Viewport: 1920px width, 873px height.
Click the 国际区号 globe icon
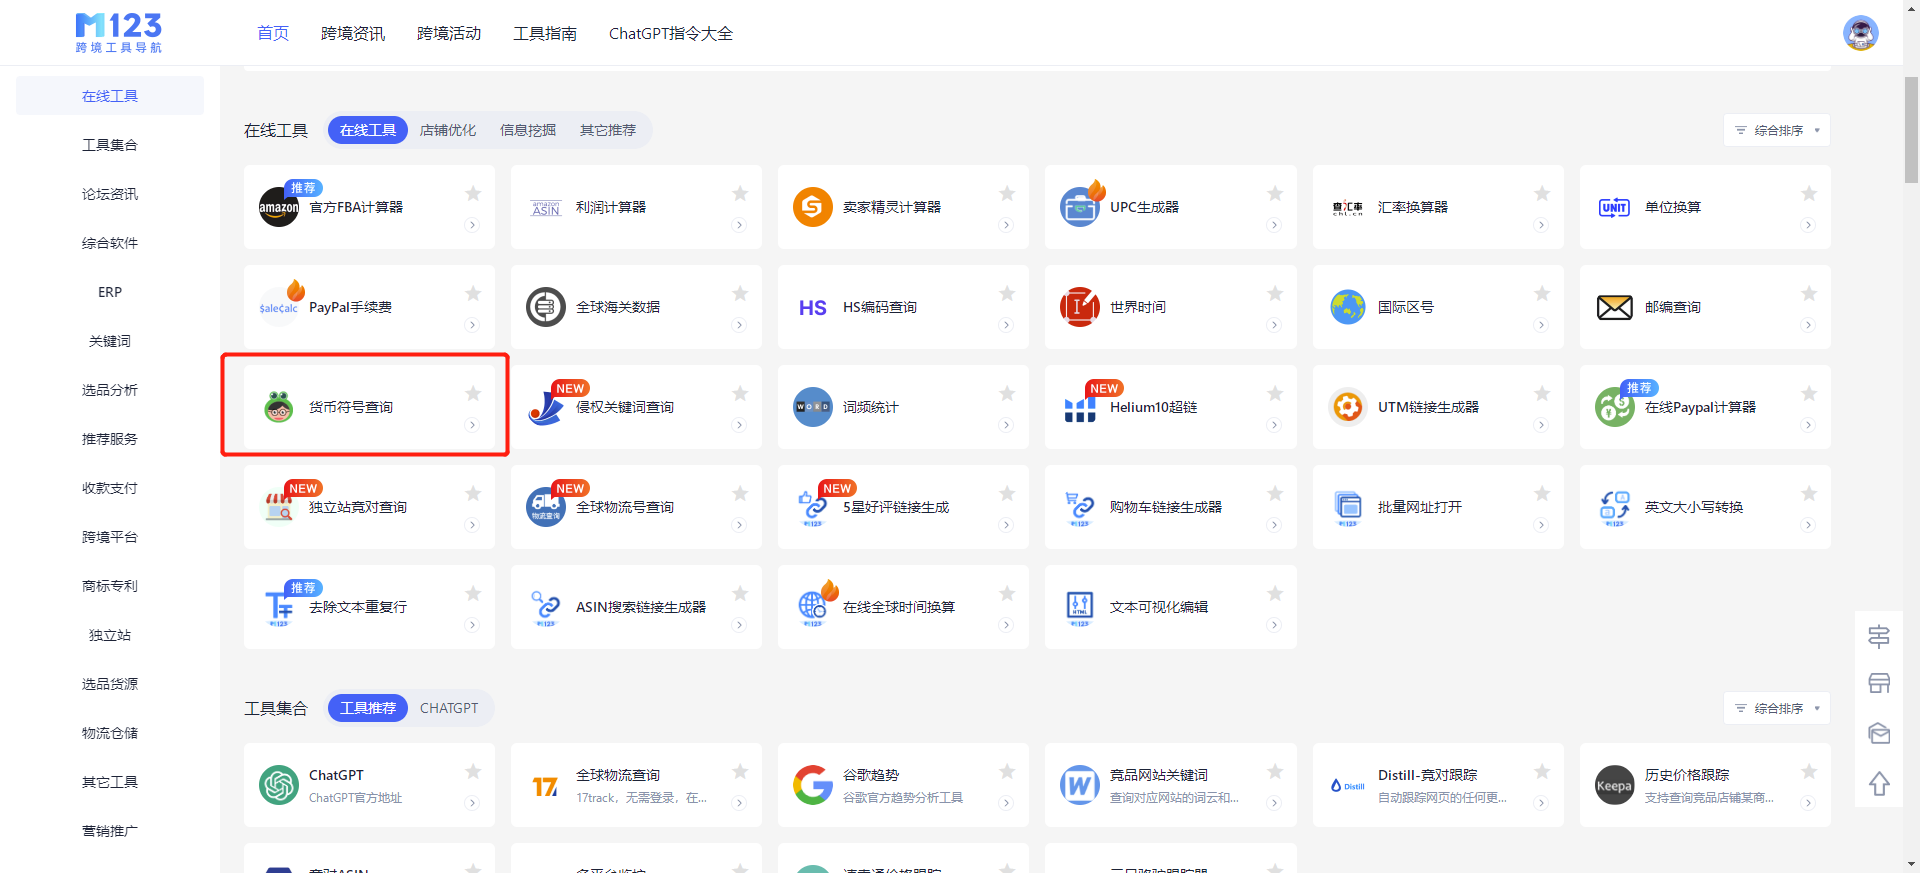tap(1348, 307)
